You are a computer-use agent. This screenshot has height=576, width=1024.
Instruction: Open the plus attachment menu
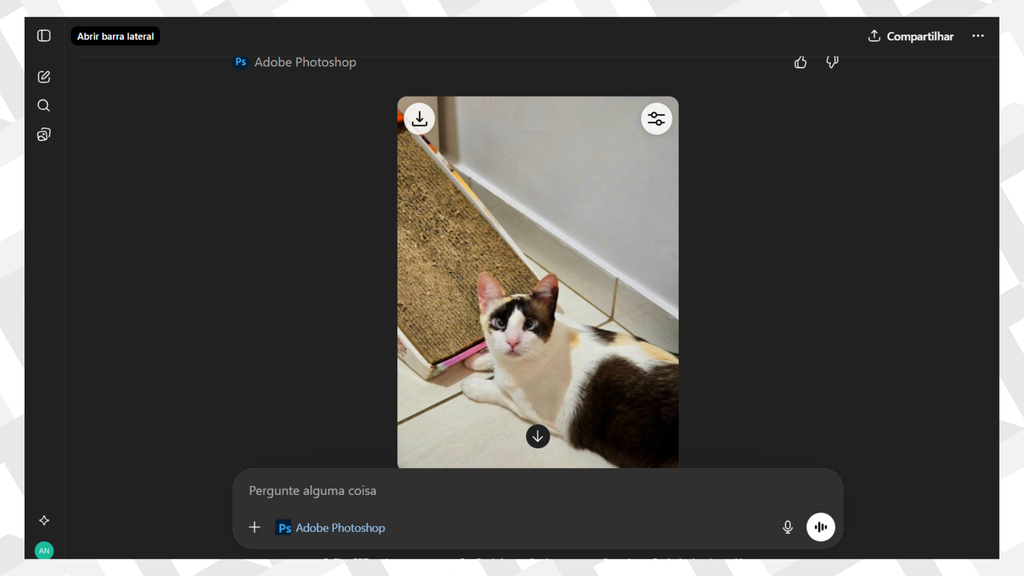[x=254, y=527]
